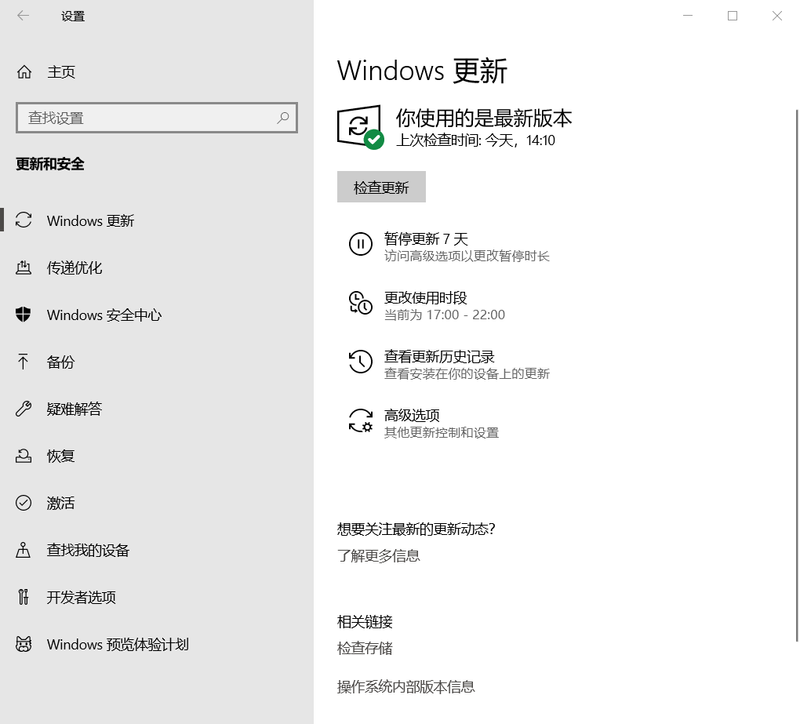Viewport: 800px width, 724px height.
Task: Focus the 查找设置 search field
Action: [x=157, y=118]
